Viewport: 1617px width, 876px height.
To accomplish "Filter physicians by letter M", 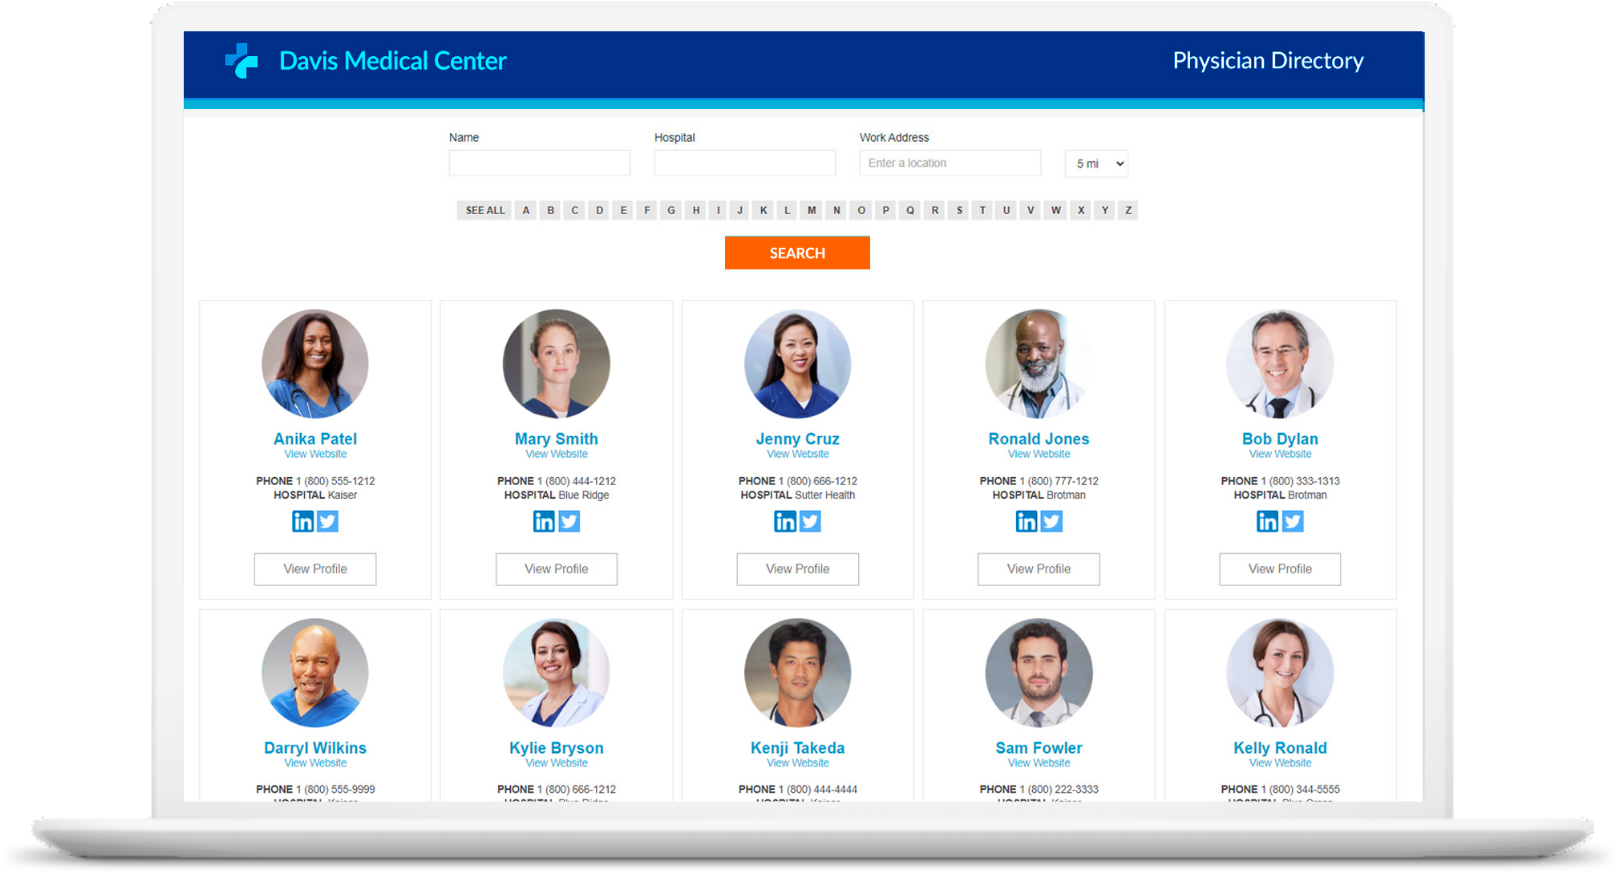I will pyautogui.click(x=812, y=210).
